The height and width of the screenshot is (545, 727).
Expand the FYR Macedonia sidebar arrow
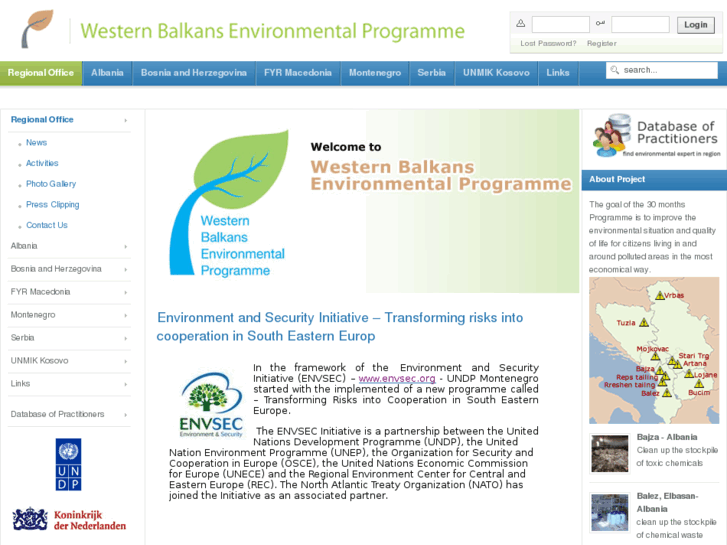click(x=126, y=293)
